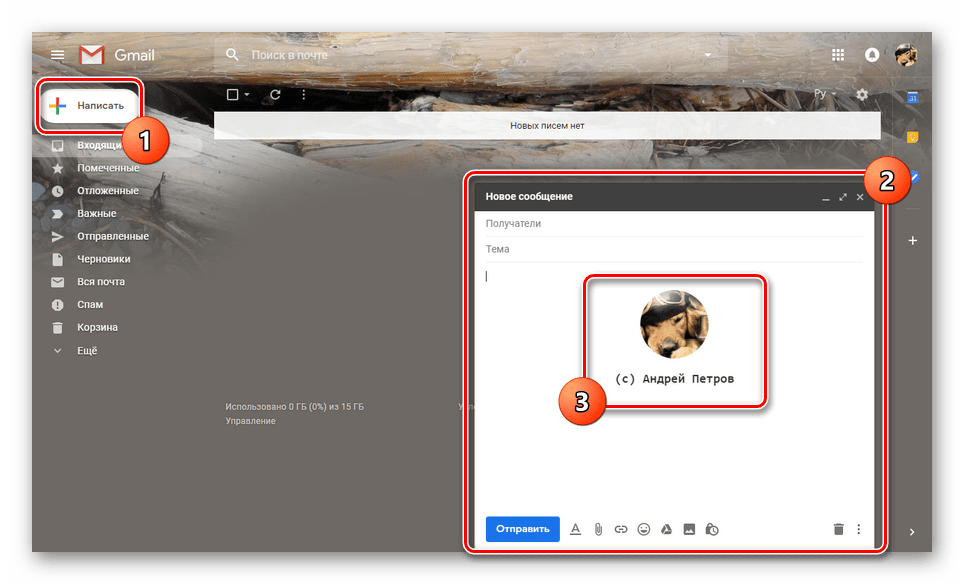Insert a photo into the message
The height and width of the screenshot is (584, 964).
tap(689, 529)
